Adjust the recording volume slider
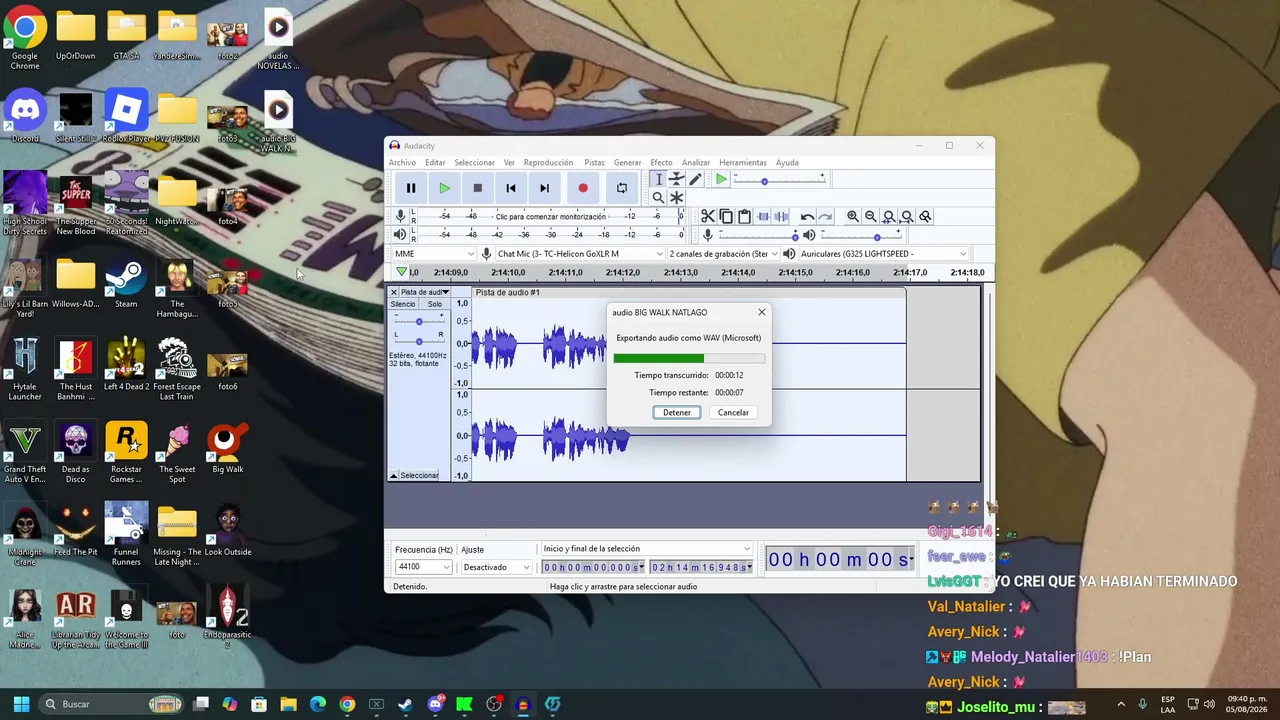 tap(759, 235)
